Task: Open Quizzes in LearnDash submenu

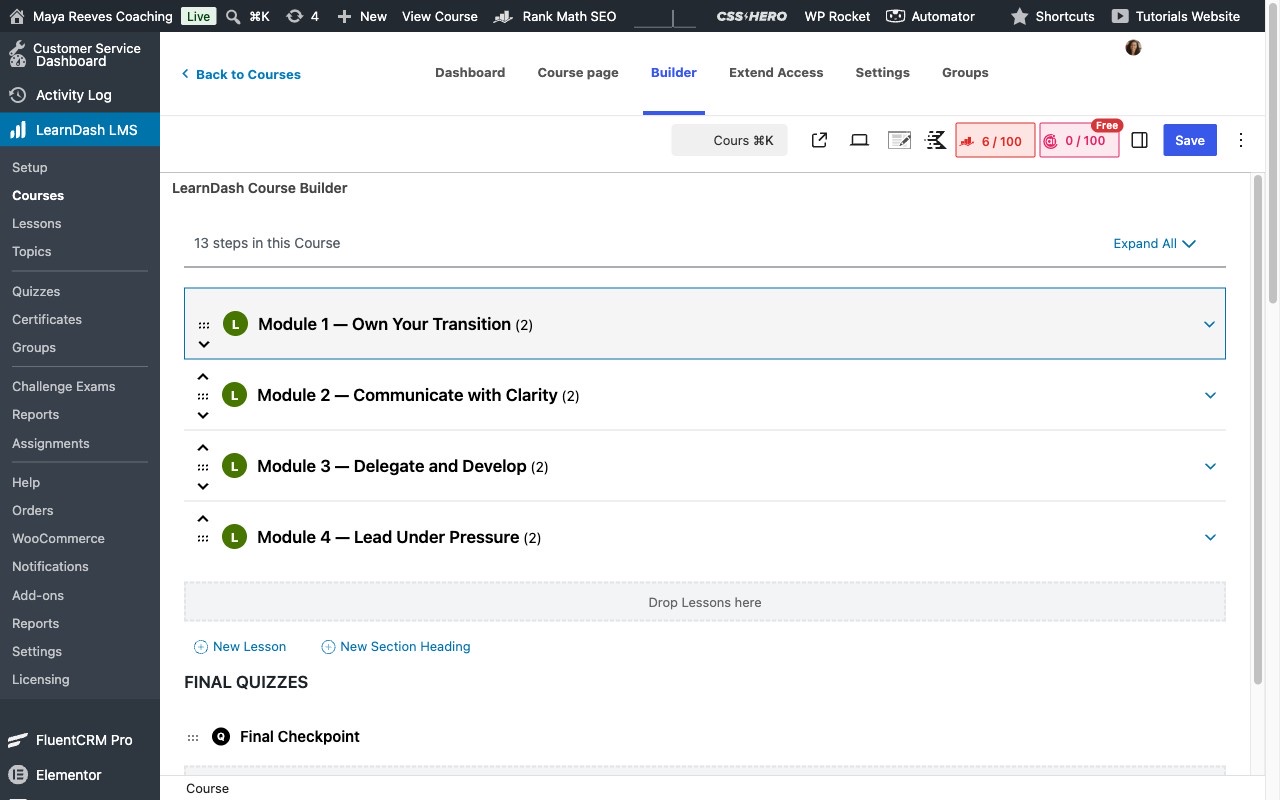Action: pyautogui.click(x=36, y=291)
